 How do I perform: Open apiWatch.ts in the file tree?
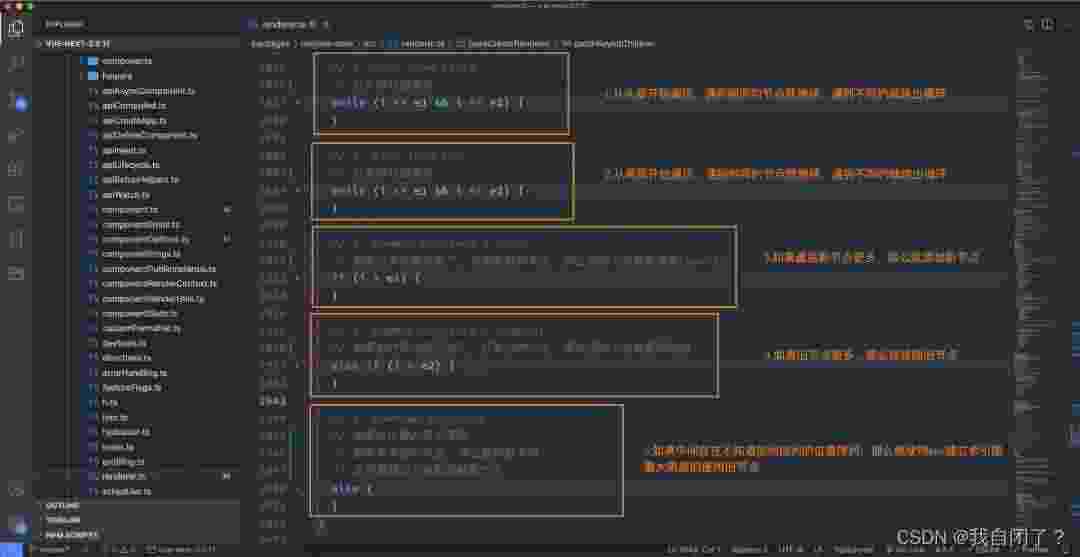pyautogui.click(x=125, y=195)
